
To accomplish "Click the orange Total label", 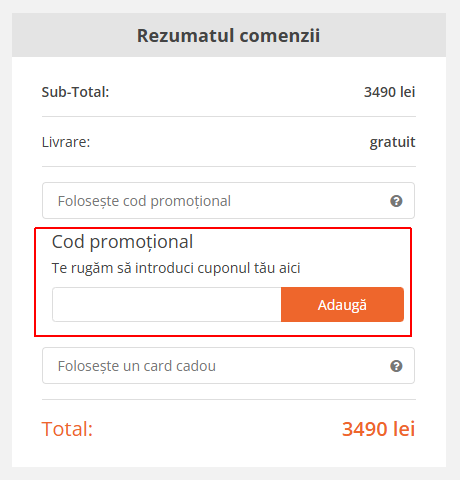I will [x=67, y=429].
